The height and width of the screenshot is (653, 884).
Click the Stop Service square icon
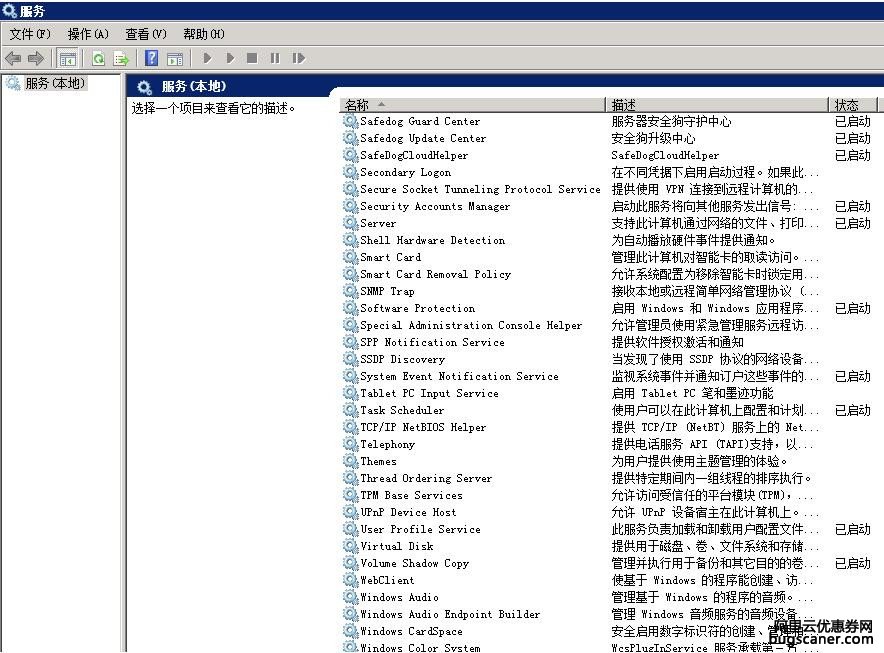tap(252, 58)
